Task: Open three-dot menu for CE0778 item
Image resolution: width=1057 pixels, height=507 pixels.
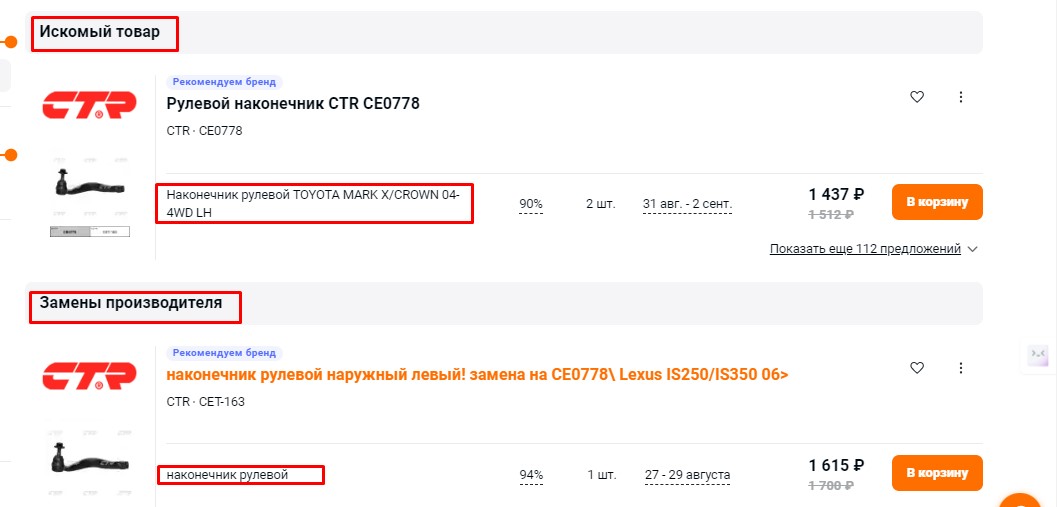Action: 961,97
